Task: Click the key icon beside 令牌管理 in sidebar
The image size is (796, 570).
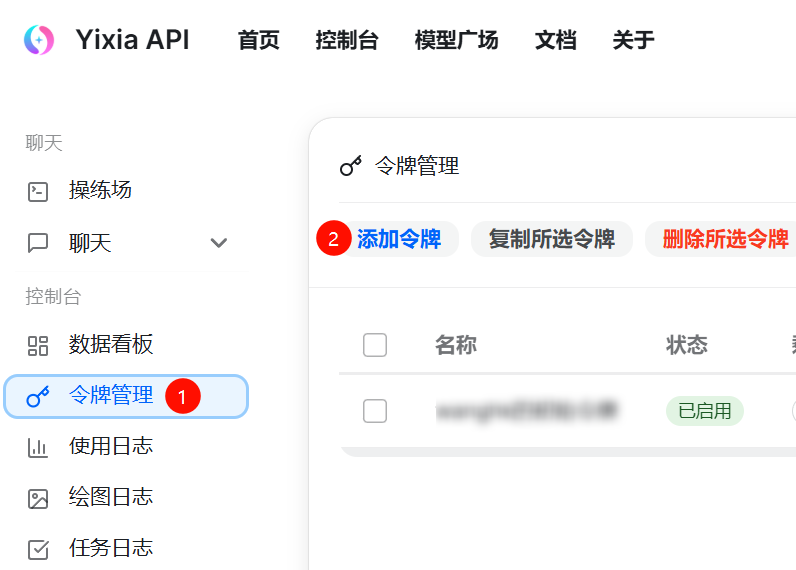Action: pyautogui.click(x=38, y=397)
